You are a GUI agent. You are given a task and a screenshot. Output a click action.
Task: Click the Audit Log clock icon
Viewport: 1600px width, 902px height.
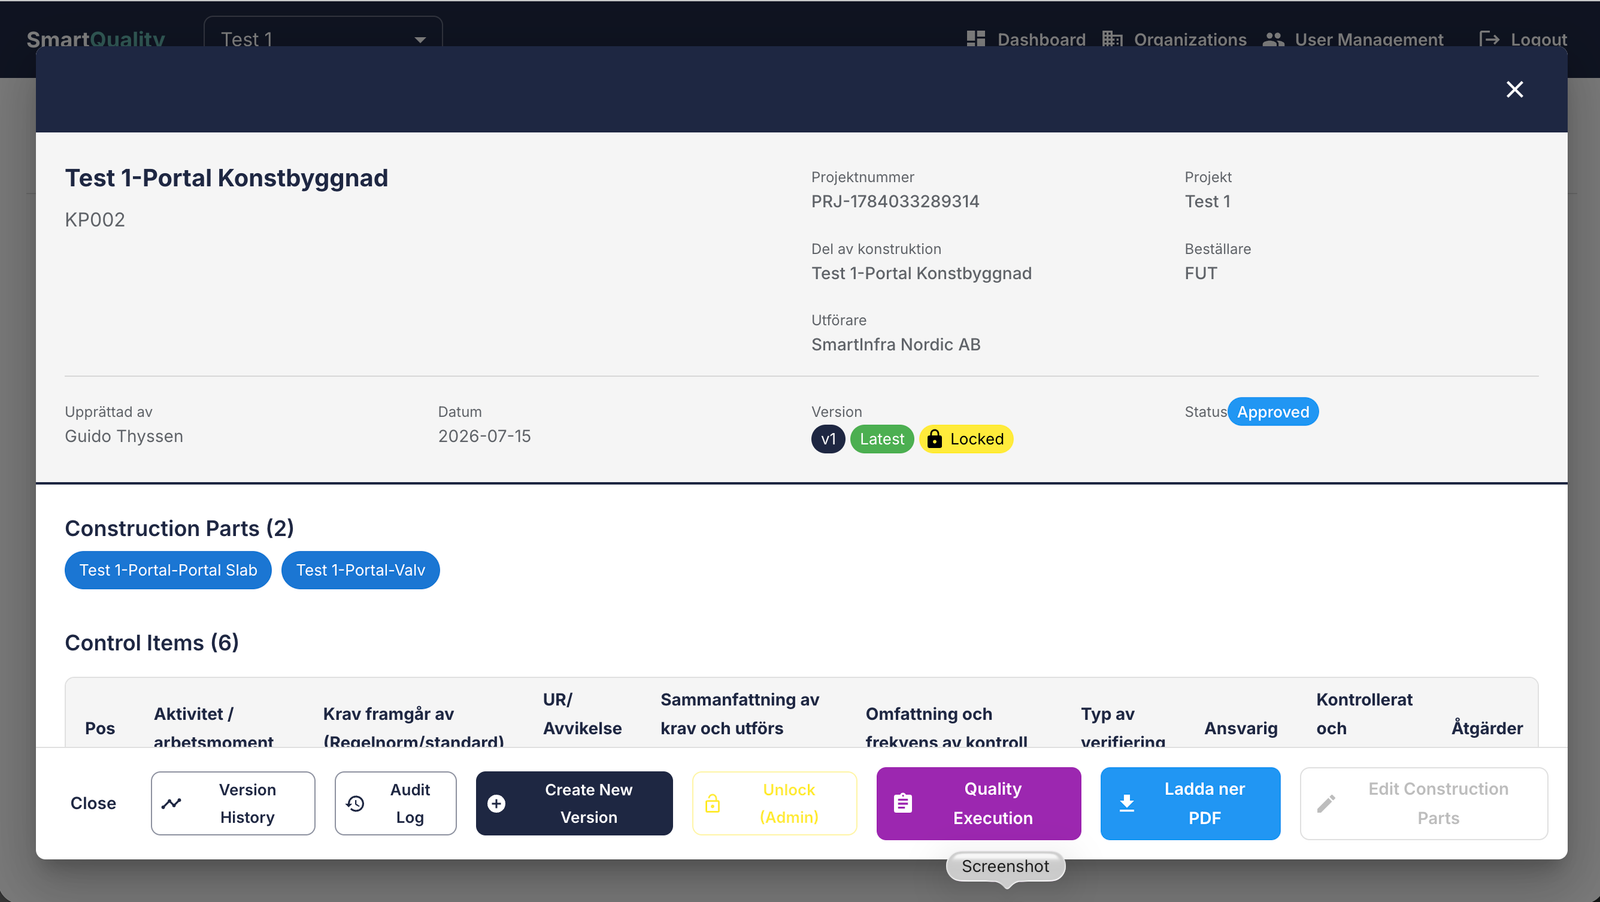tap(355, 803)
